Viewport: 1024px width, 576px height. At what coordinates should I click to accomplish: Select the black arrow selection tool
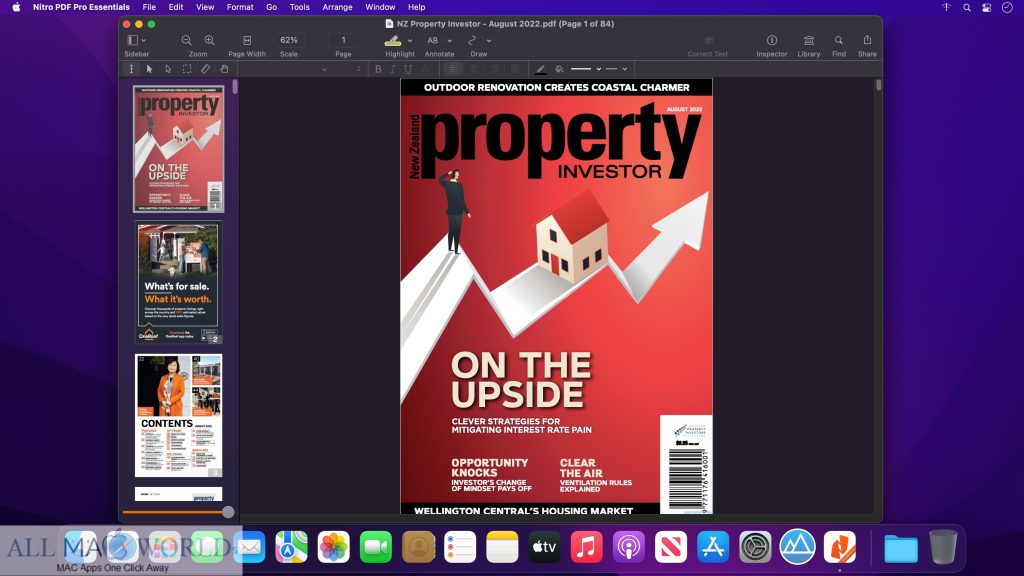tap(150, 69)
